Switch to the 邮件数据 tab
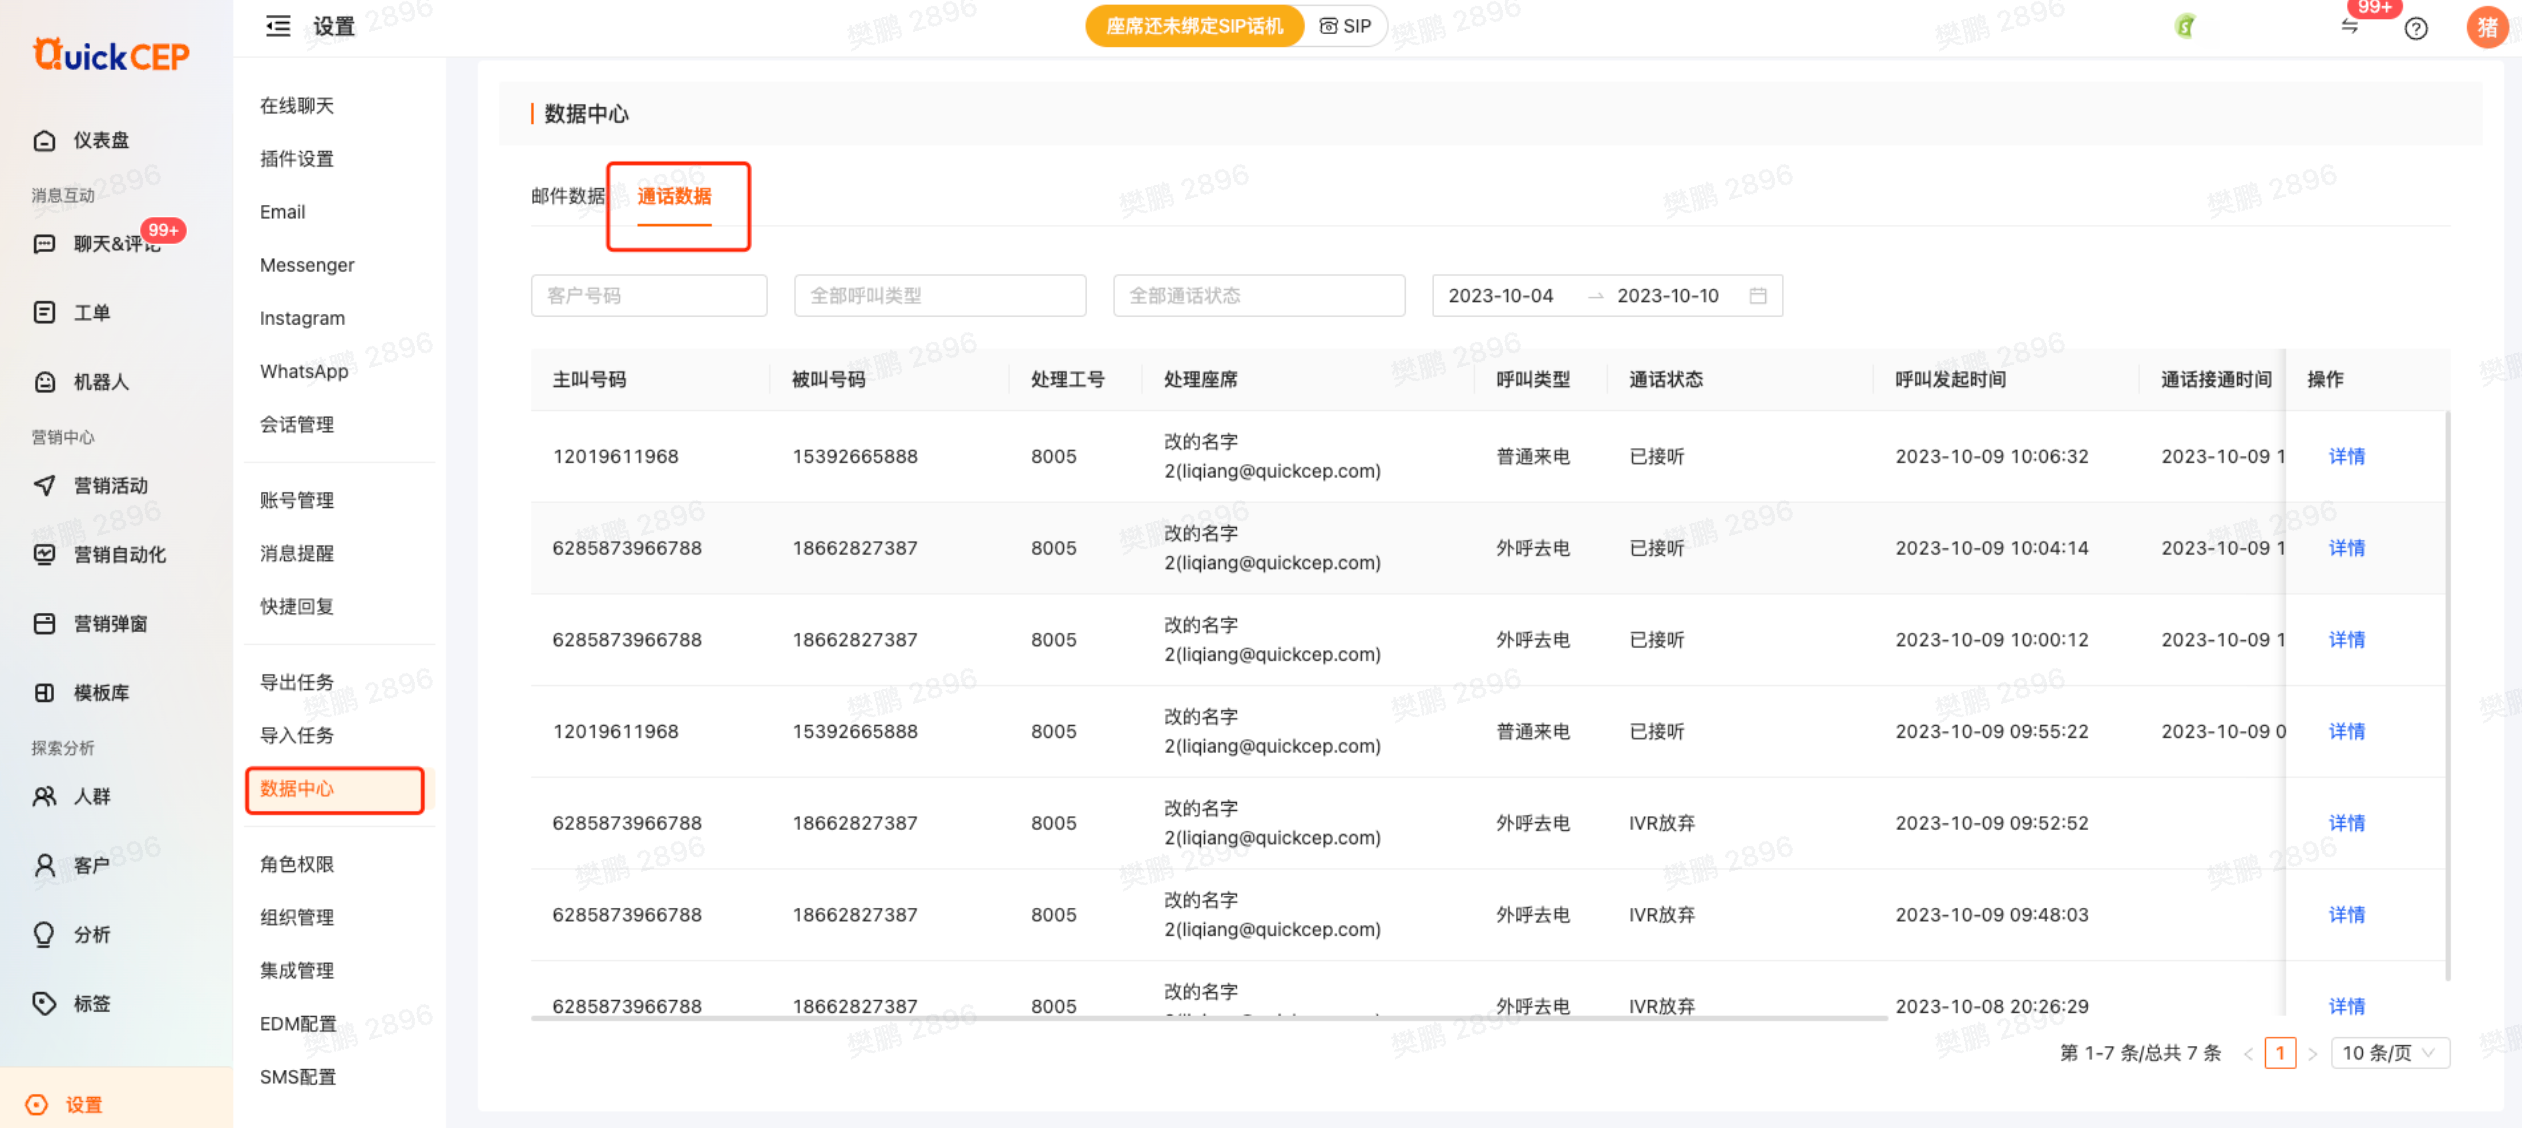This screenshot has width=2522, height=1128. coord(567,196)
